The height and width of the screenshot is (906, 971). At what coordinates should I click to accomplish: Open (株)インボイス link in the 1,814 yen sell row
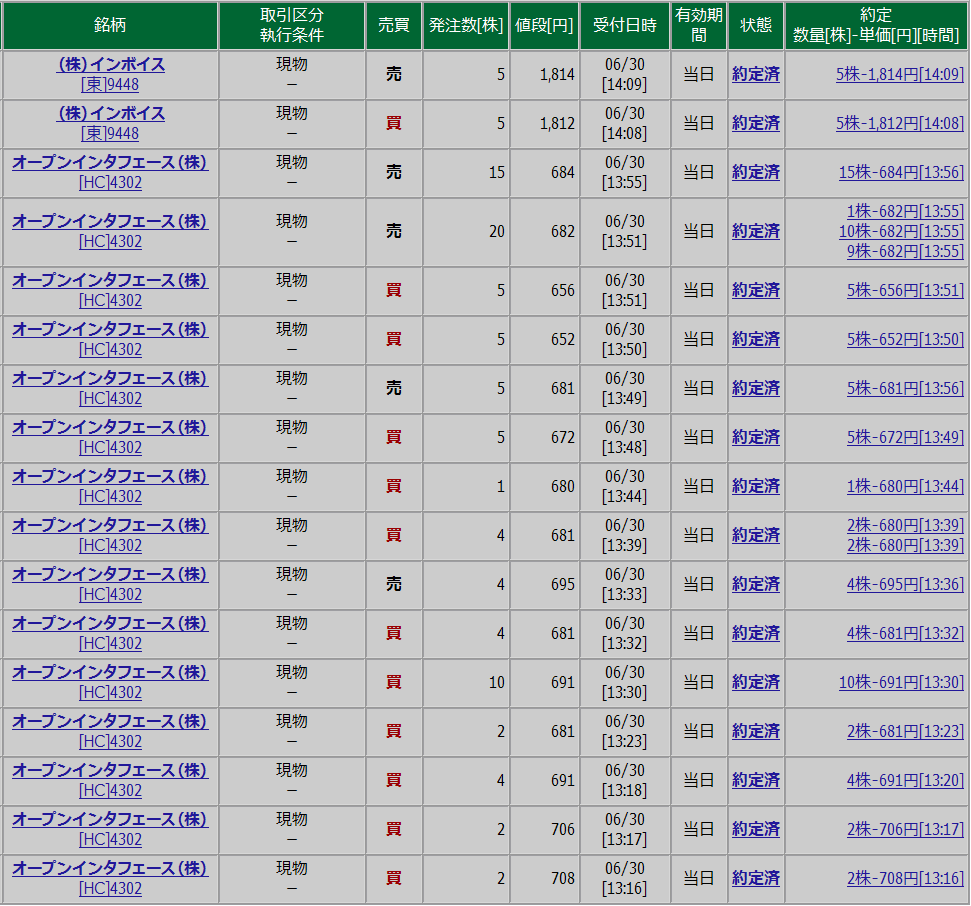click(110, 64)
